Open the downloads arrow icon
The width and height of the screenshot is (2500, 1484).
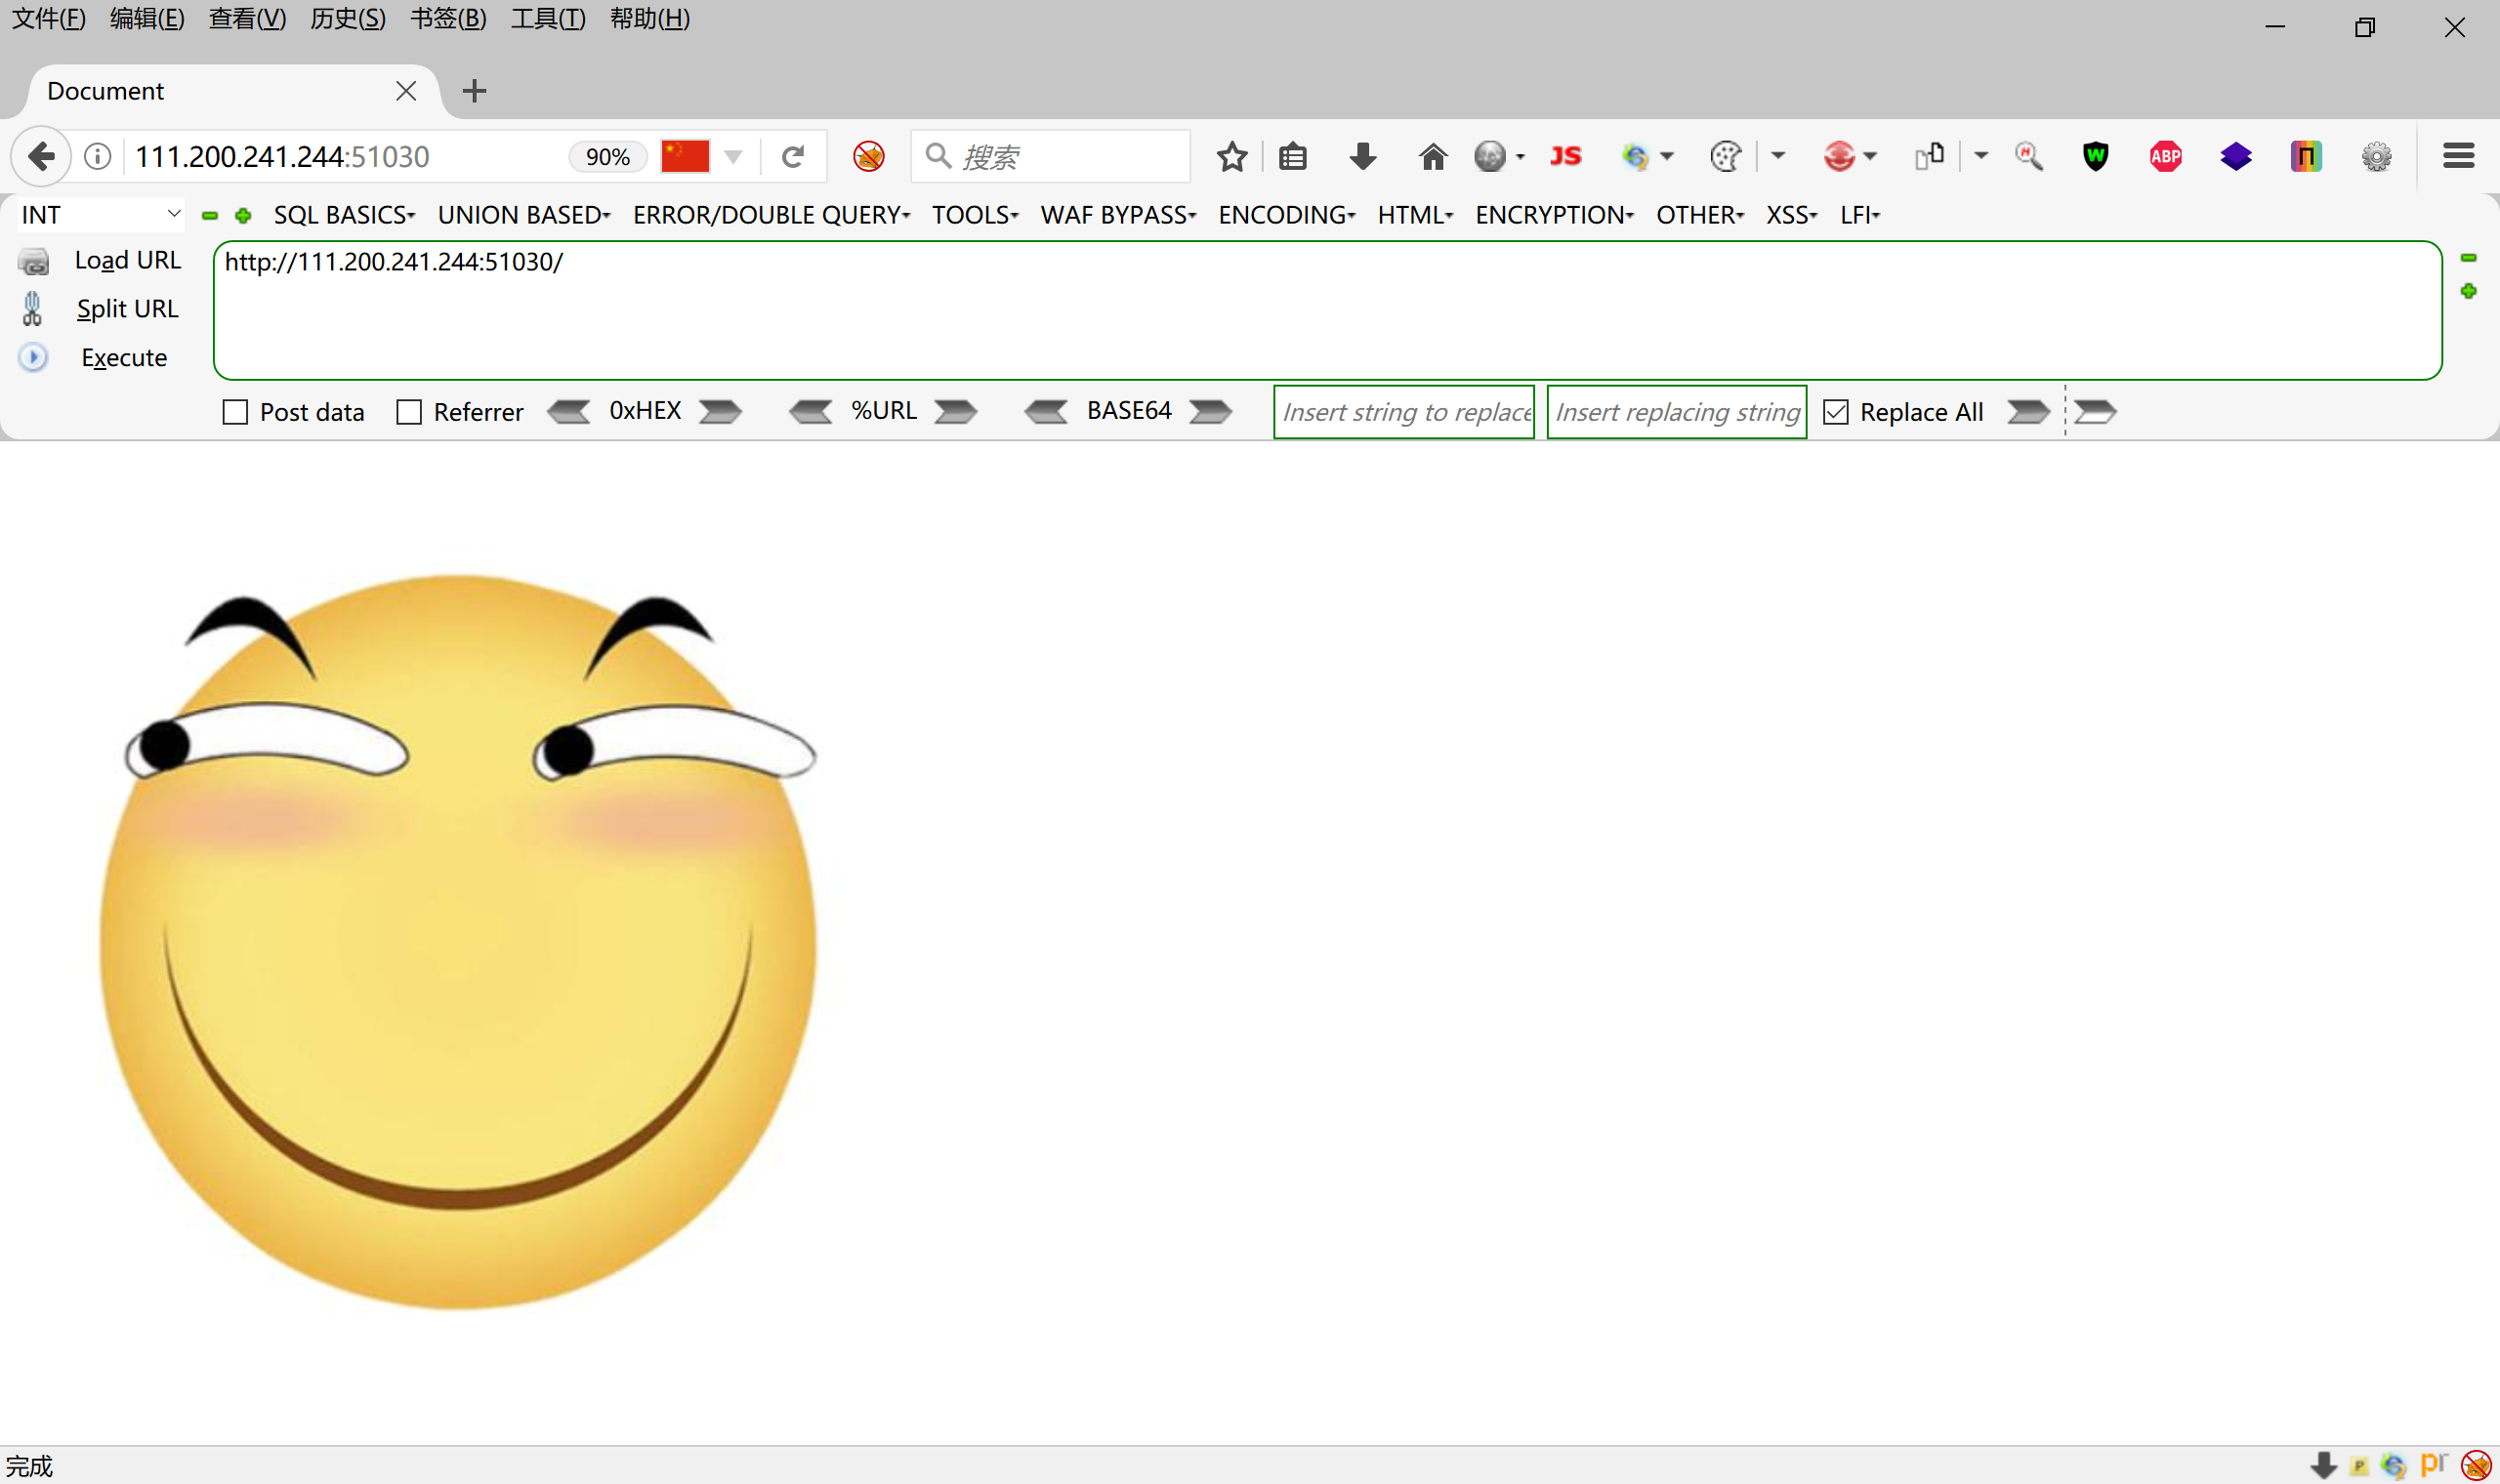(x=1362, y=156)
